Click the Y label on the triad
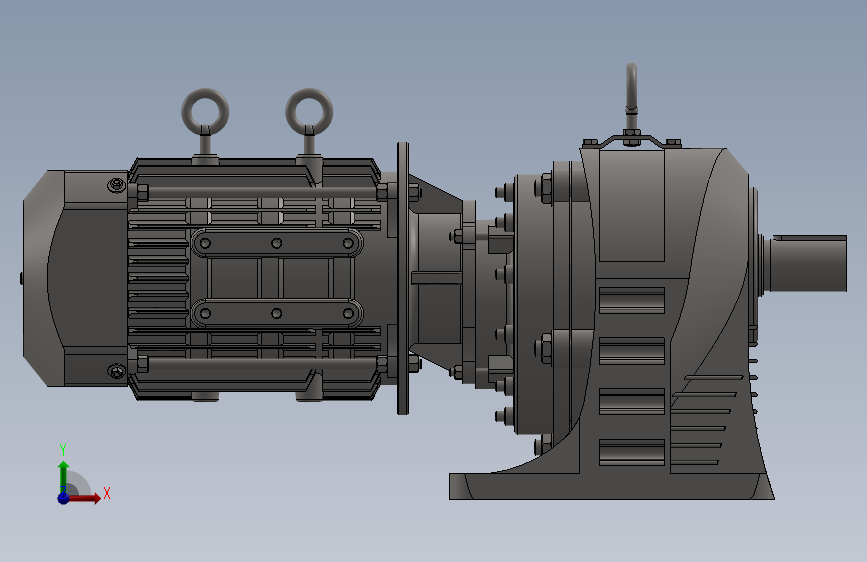The height and width of the screenshot is (562, 867). (x=63, y=450)
